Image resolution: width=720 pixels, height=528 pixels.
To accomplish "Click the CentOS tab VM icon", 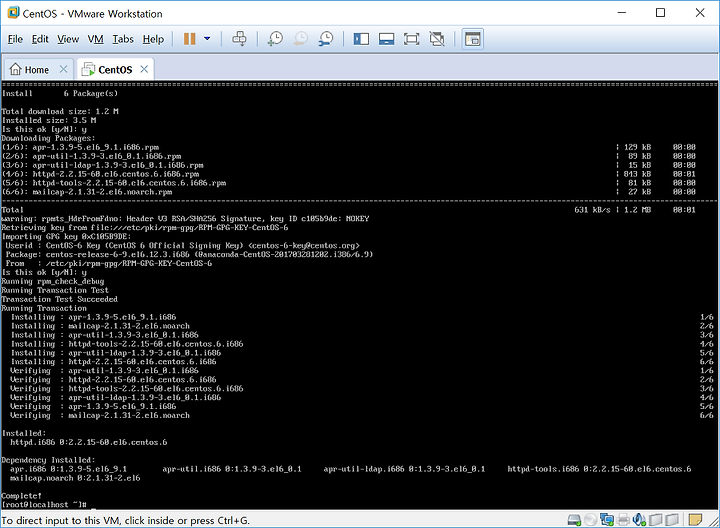I will point(88,69).
